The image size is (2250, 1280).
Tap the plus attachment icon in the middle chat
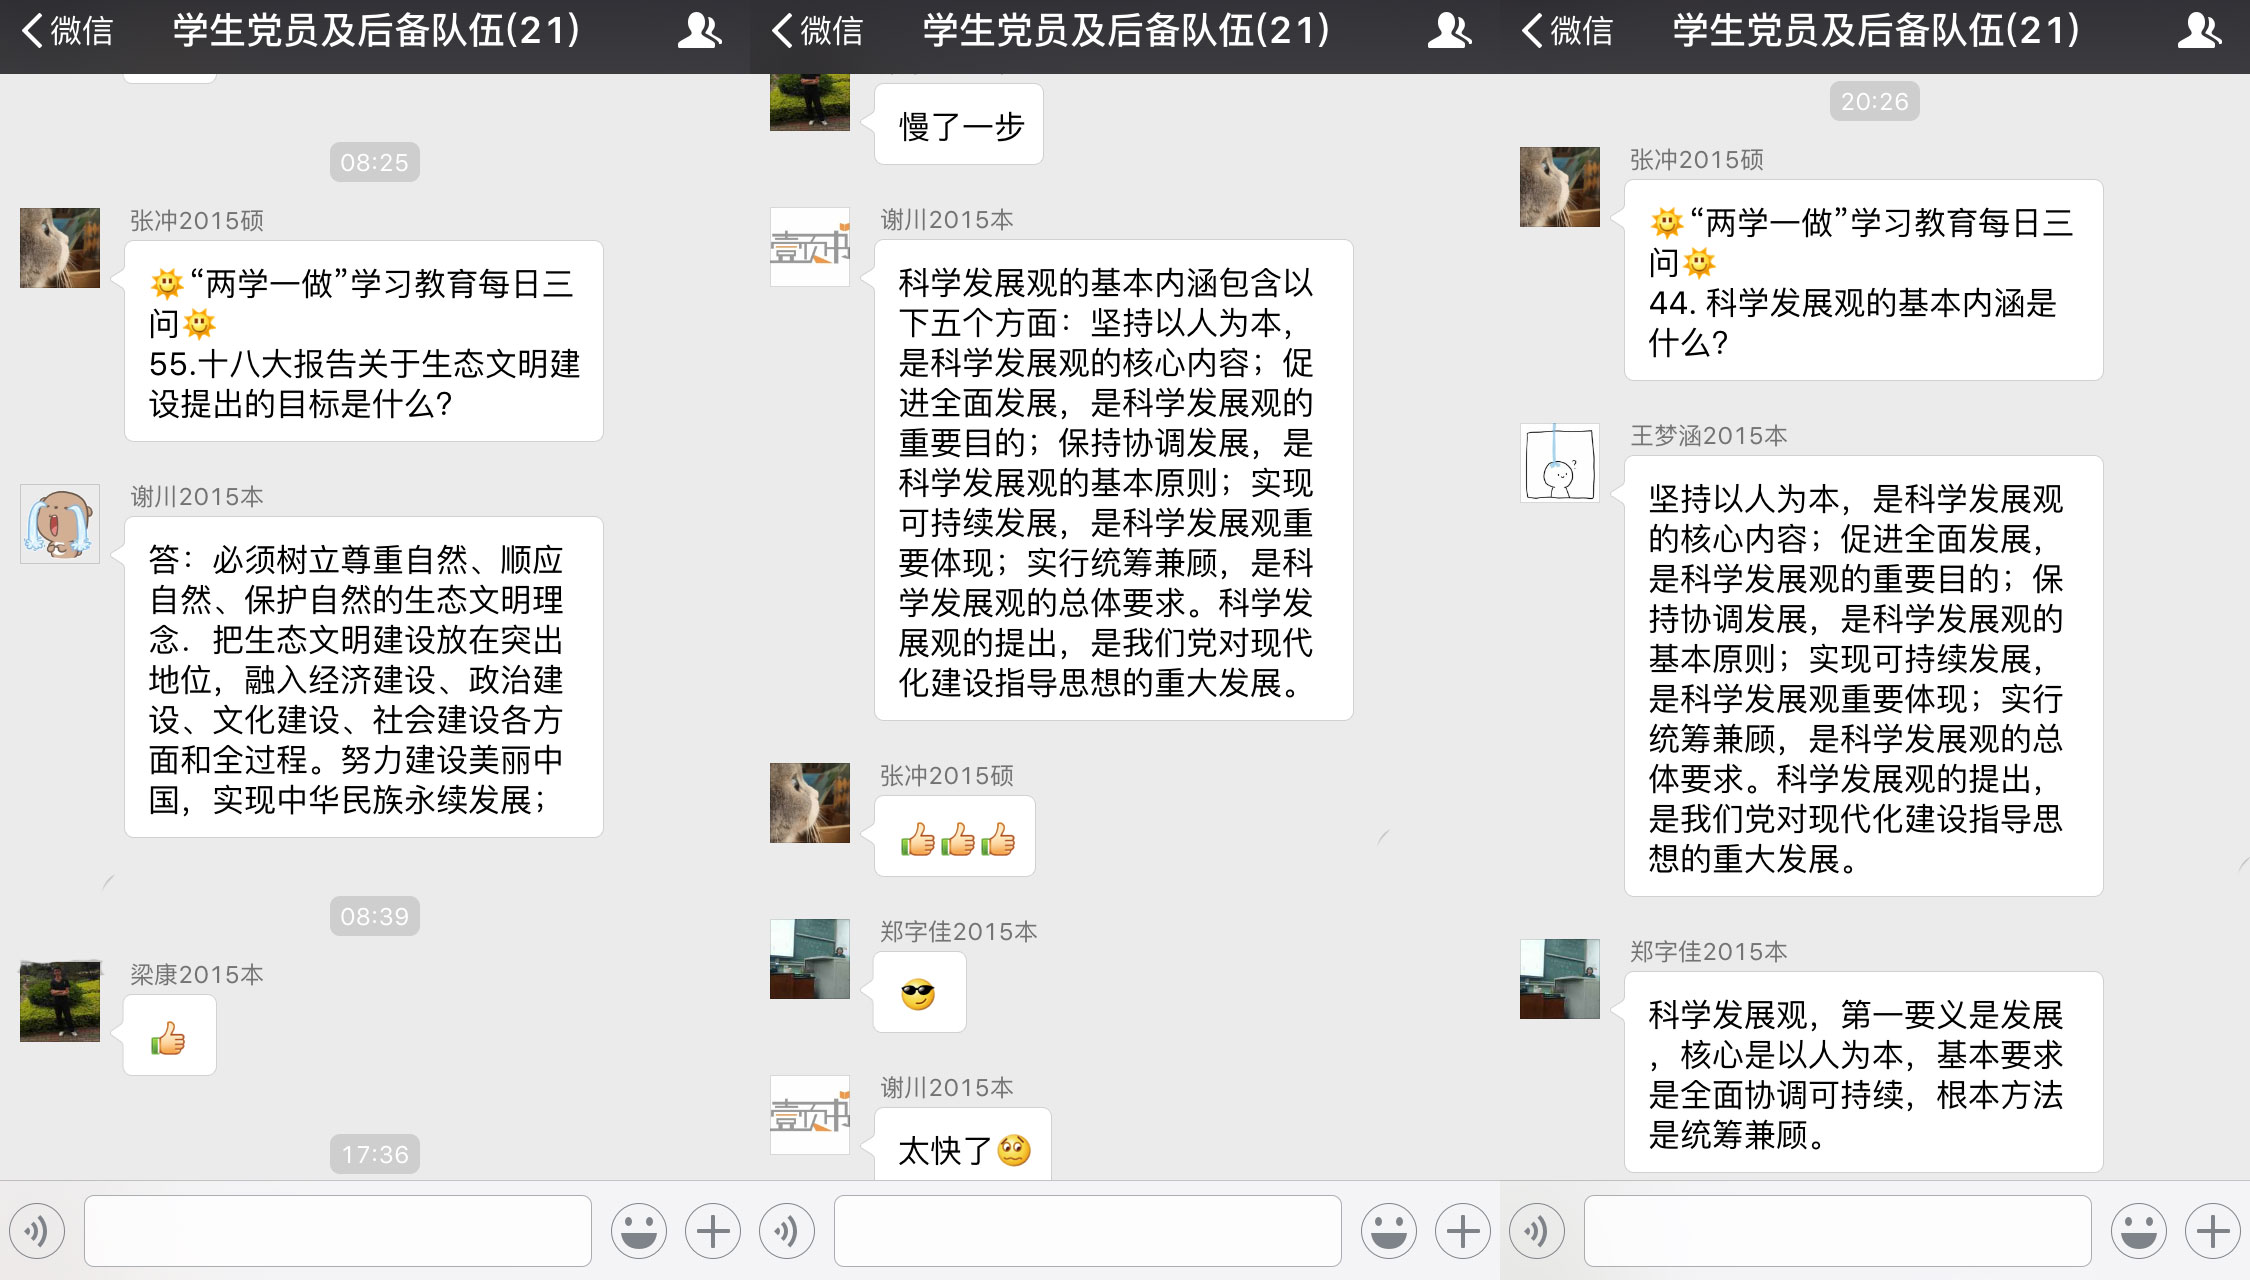pos(1463,1231)
